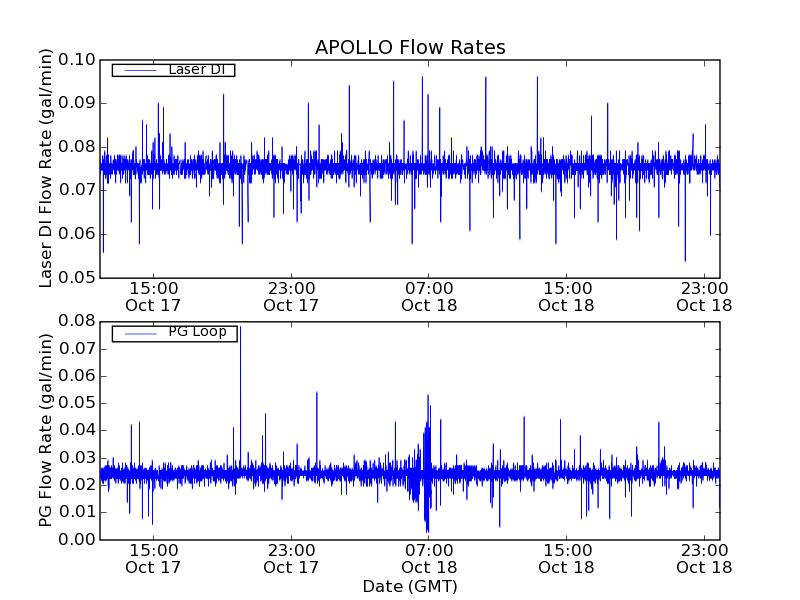Click '23:00 Oct 18' label under bottom chart
This screenshot has width=800, height=600.
coord(705,559)
